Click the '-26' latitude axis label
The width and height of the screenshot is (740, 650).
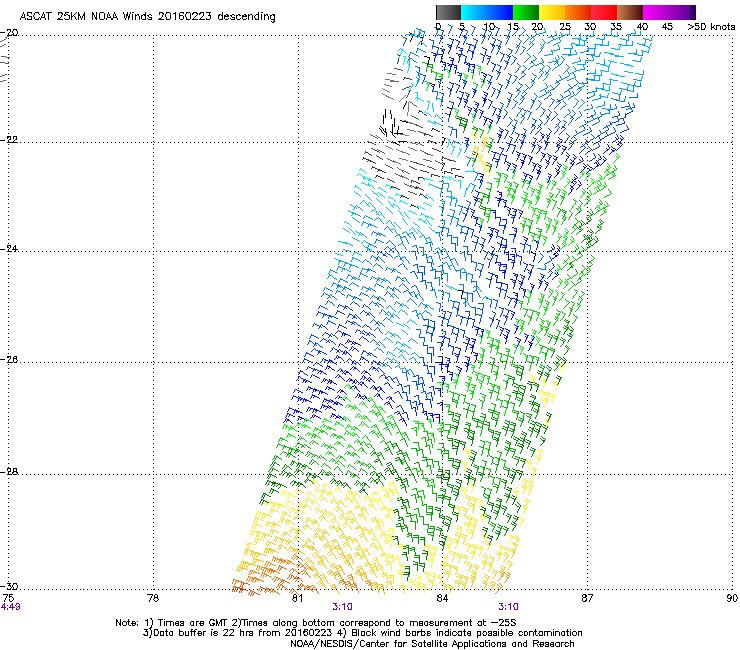click(10, 360)
